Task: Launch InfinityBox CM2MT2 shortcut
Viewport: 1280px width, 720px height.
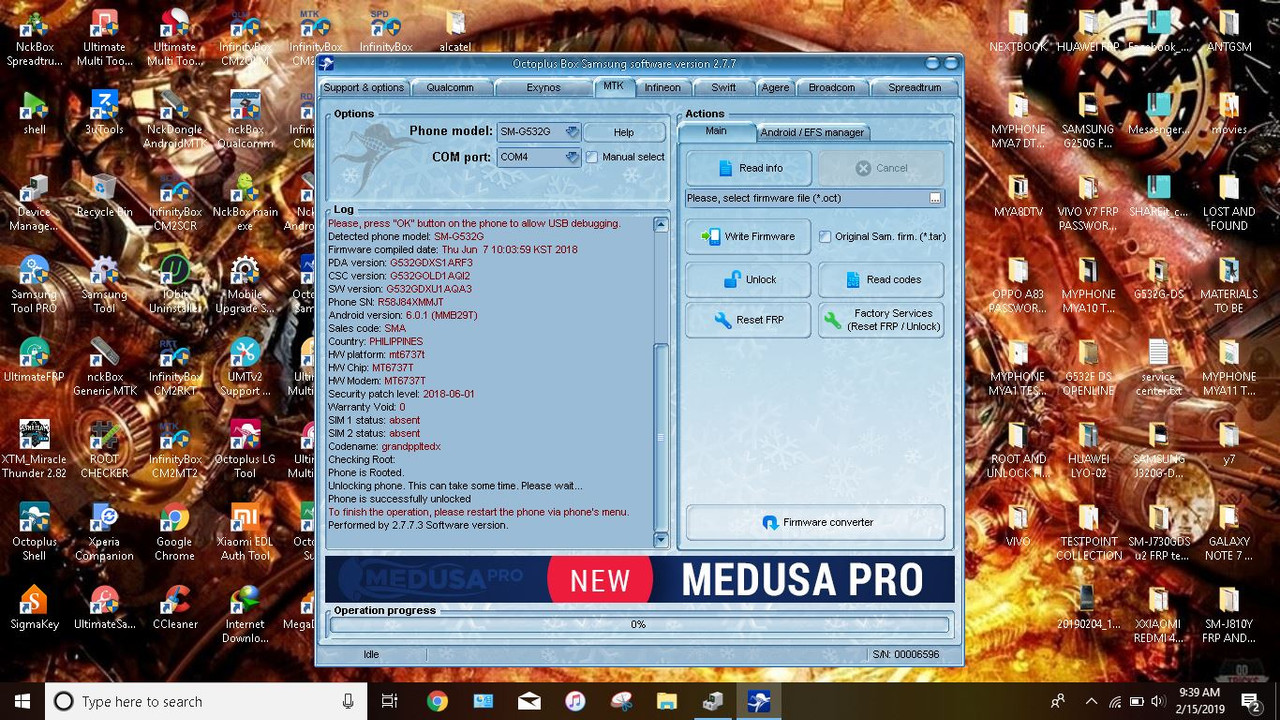Action: point(175,447)
